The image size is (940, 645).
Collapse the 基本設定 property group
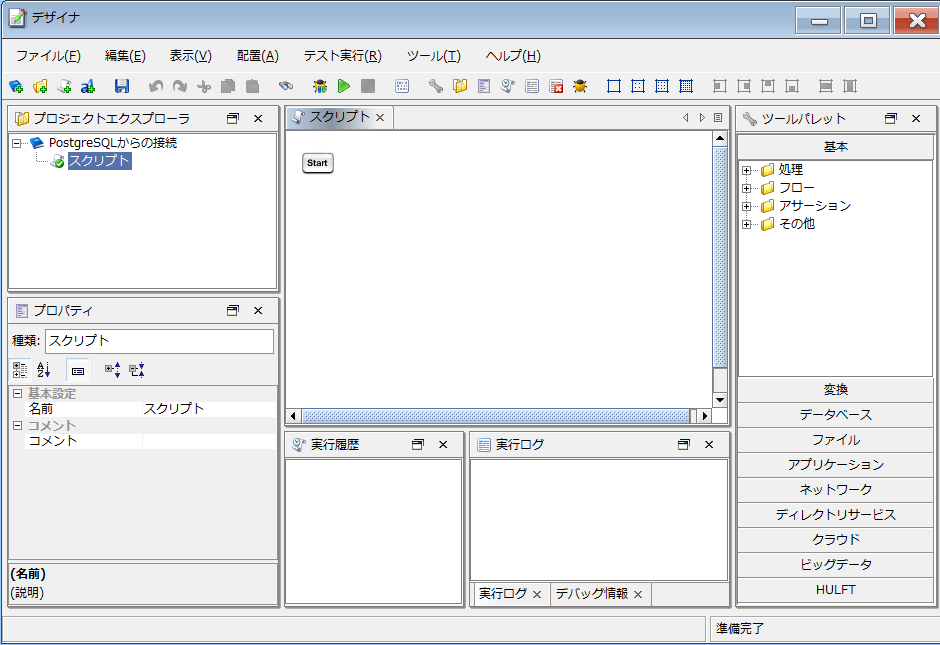click(x=17, y=394)
